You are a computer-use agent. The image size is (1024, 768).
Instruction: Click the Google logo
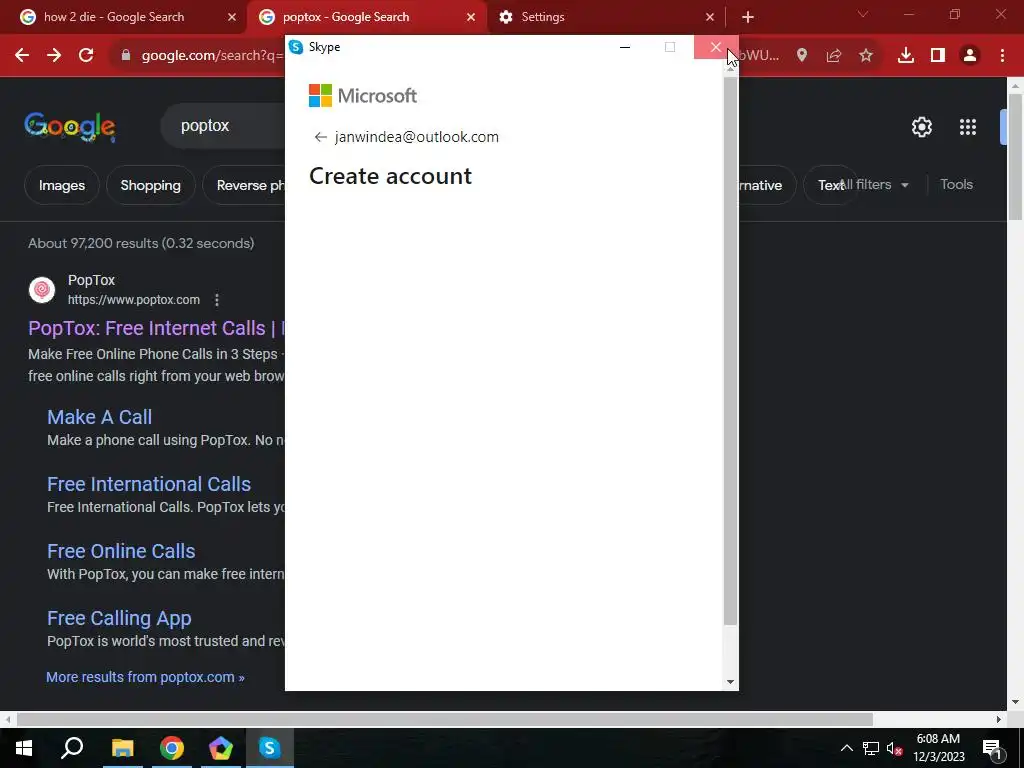(x=70, y=127)
